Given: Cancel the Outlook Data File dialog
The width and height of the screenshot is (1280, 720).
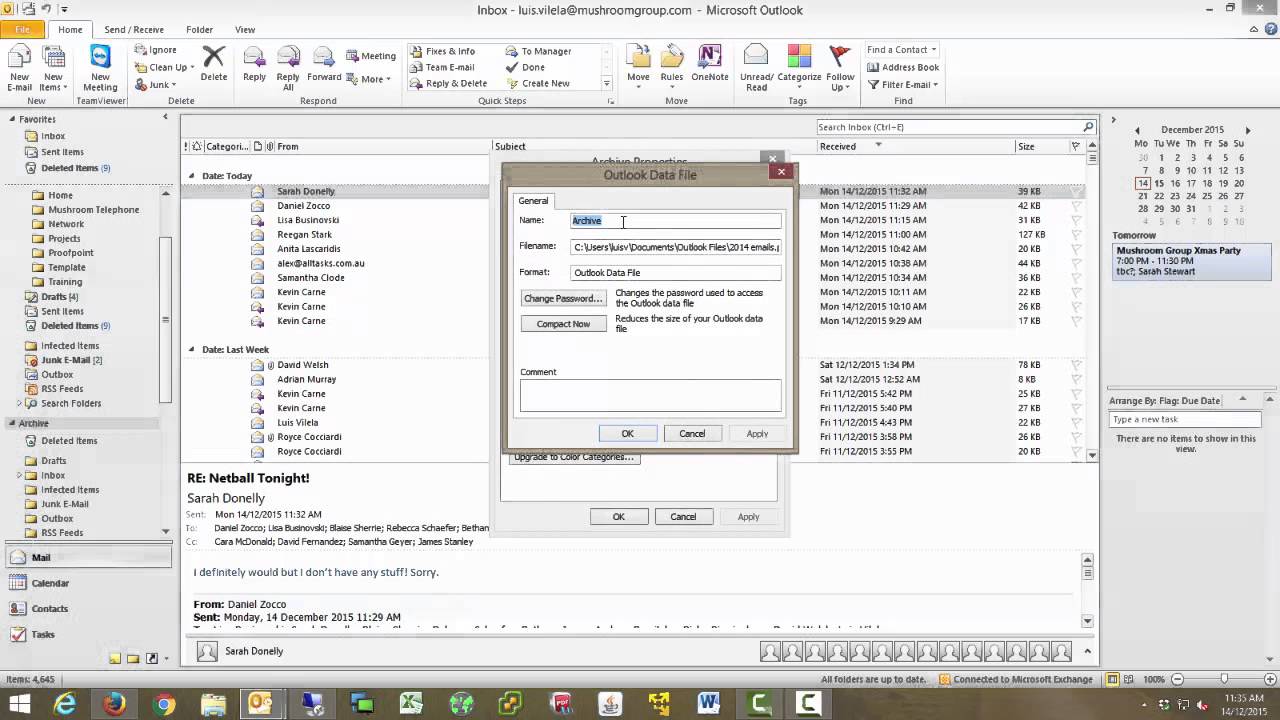Looking at the screenshot, I should click(692, 433).
